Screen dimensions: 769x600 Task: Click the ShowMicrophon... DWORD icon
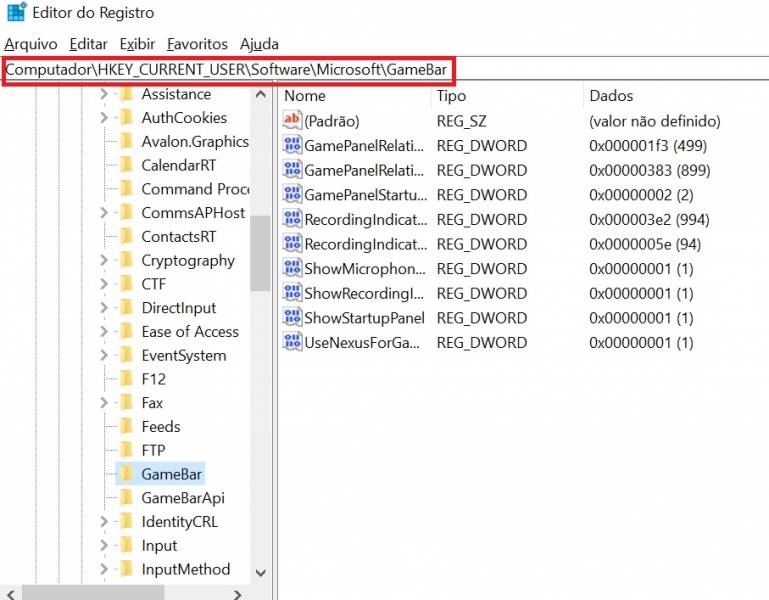tap(292, 268)
